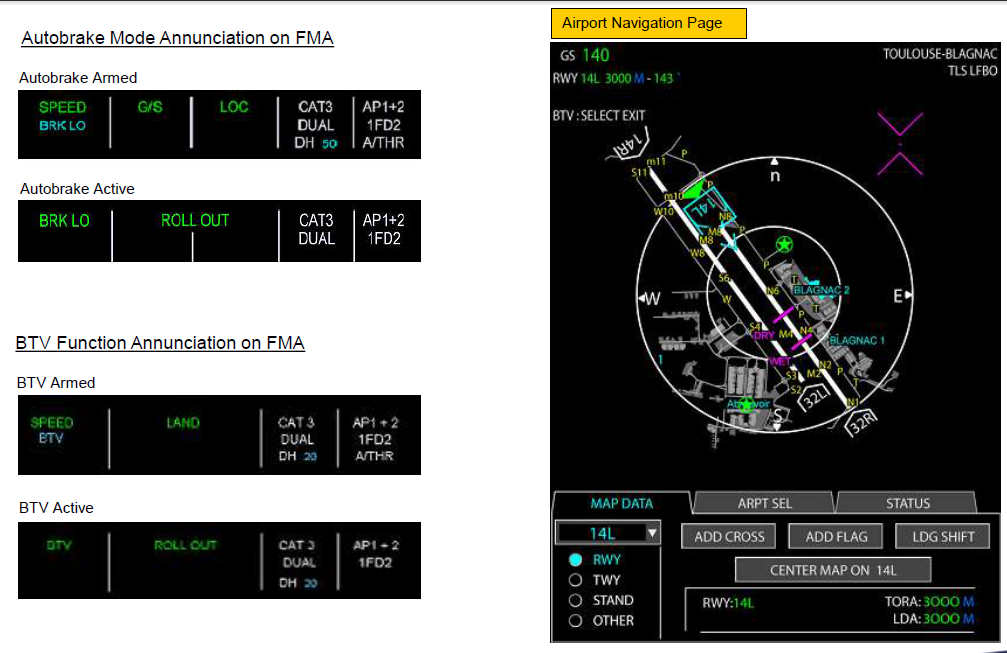This screenshot has width=1007, height=653.
Task: Click the LDG SHIFT button
Action: coord(943,537)
